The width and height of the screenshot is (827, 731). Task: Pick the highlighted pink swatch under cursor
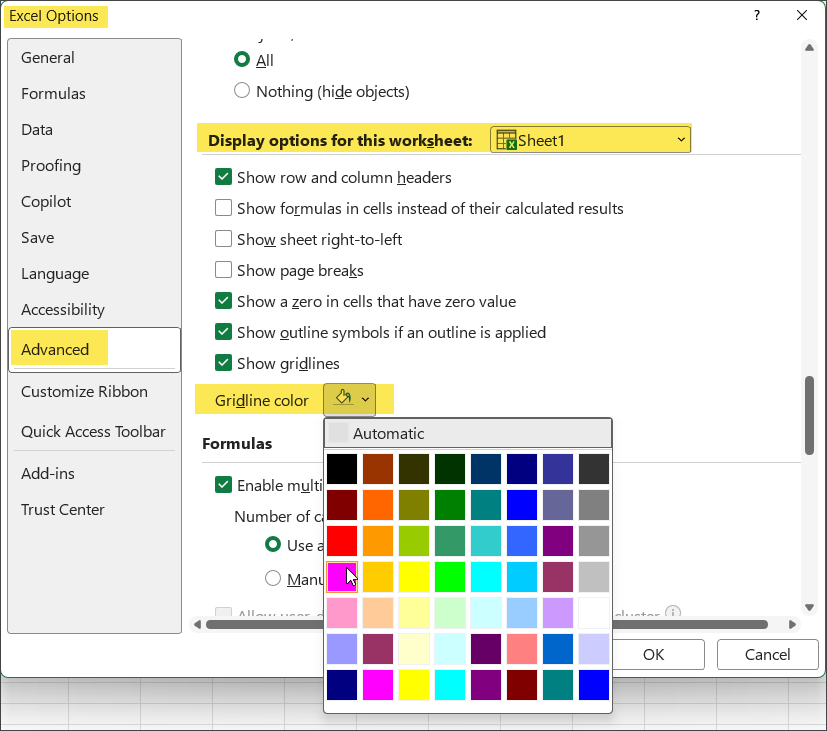pos(342,577)
